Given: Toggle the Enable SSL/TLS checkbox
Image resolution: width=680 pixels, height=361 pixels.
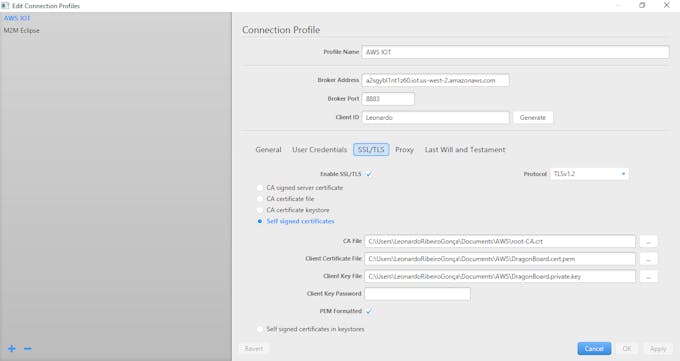Looking at the screenshot, I should [369, 174].
